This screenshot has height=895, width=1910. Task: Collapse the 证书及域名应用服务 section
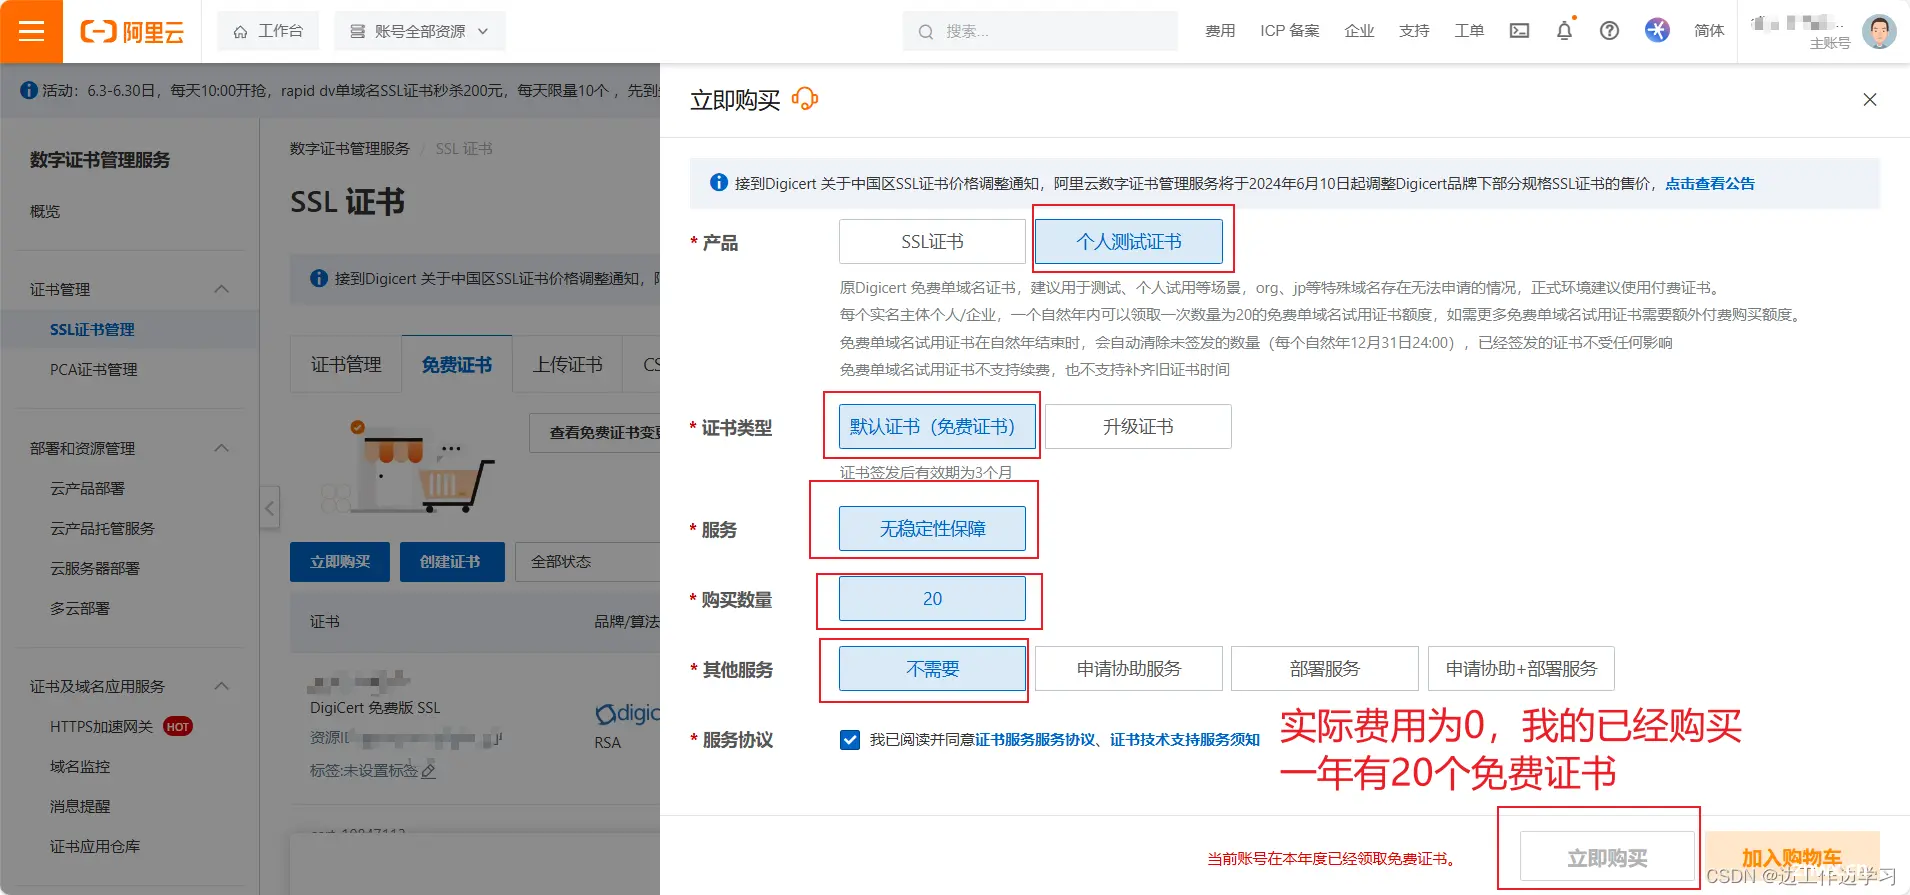(x=222, y=686)
